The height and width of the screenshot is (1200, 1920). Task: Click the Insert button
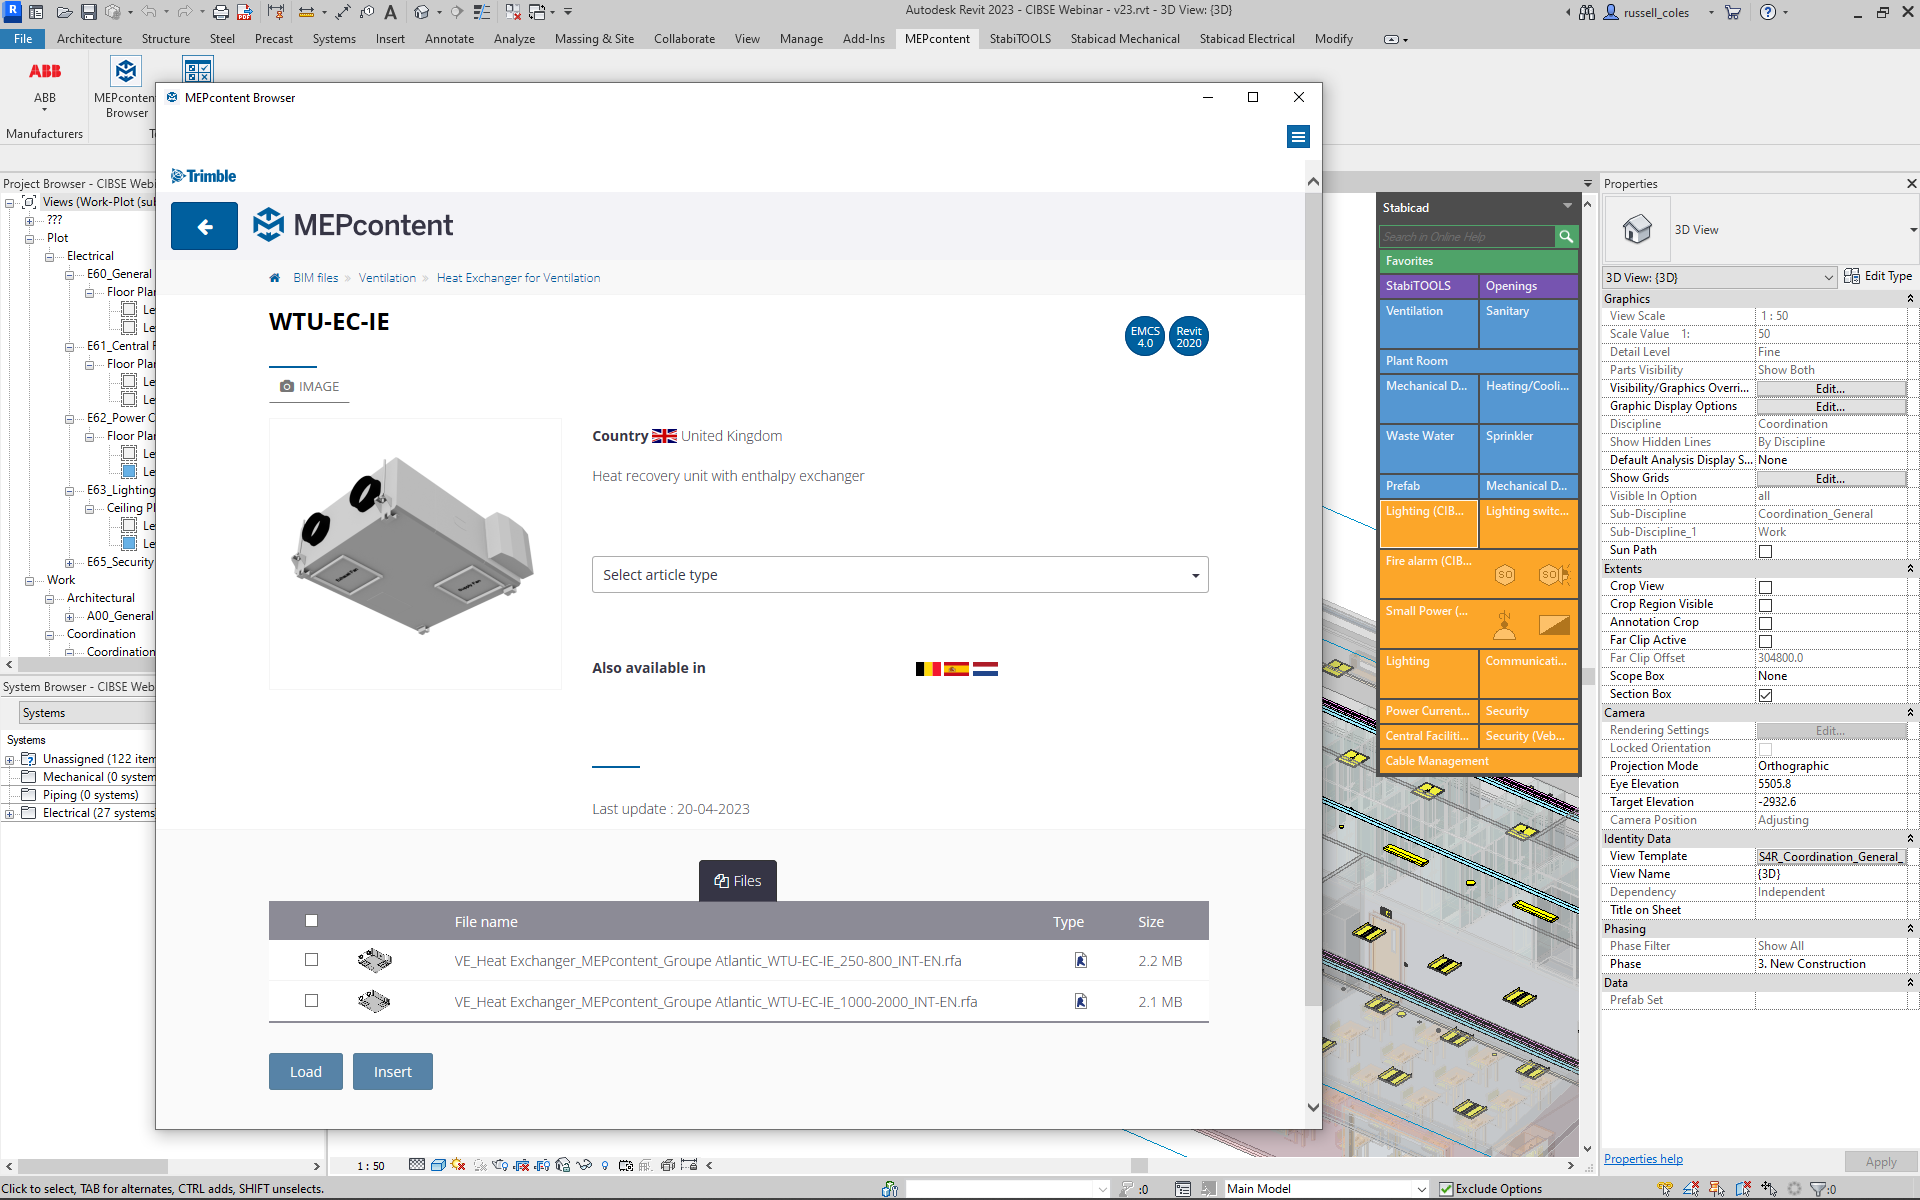(x=393, y=1072)
